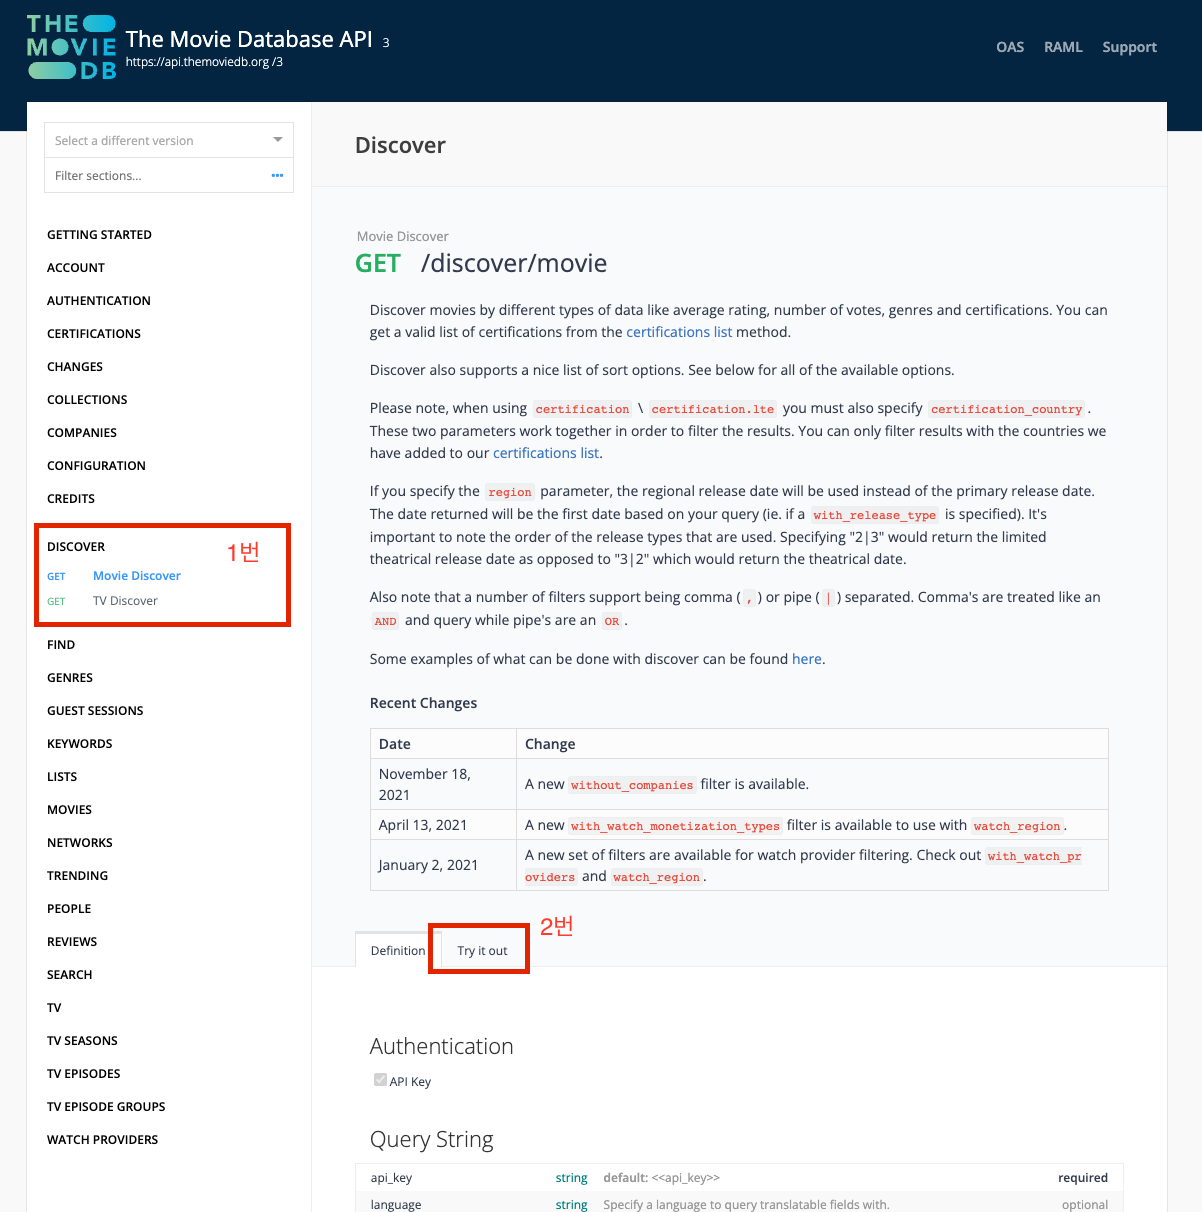
Task: Open the Support link in header
Action: click(1129, 47)
